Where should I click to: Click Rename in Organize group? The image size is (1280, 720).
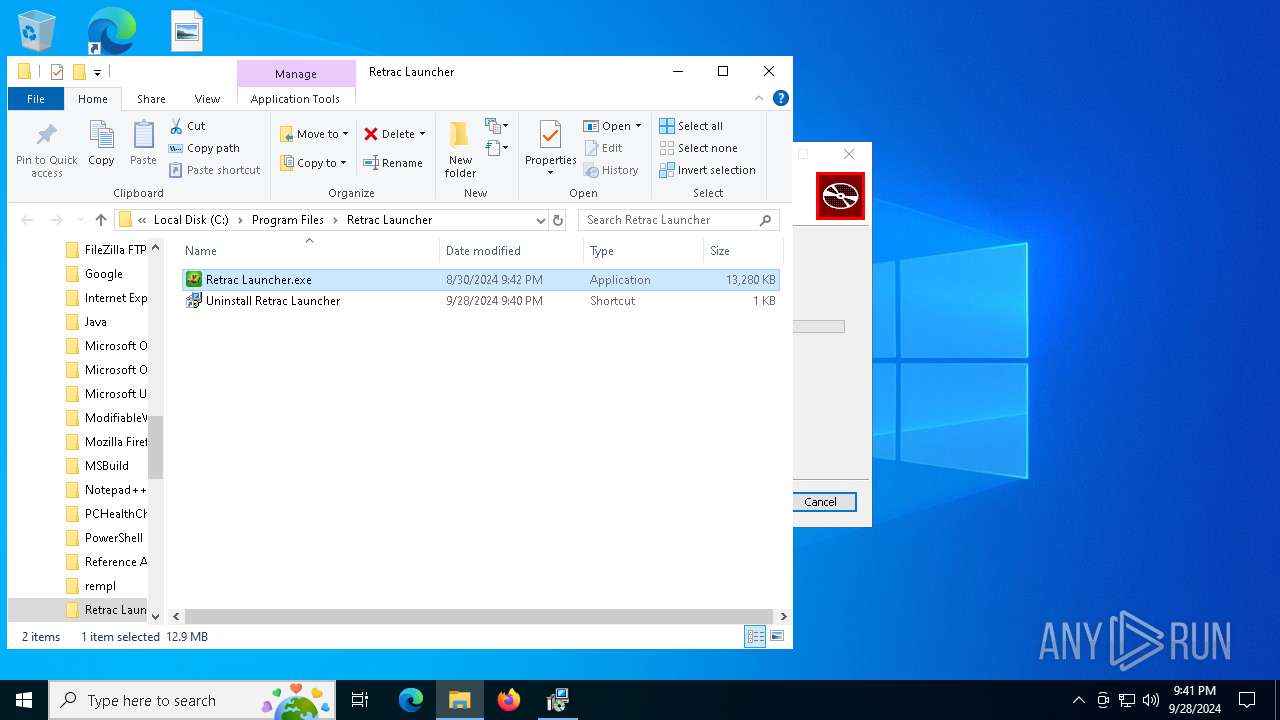[393, 163]
